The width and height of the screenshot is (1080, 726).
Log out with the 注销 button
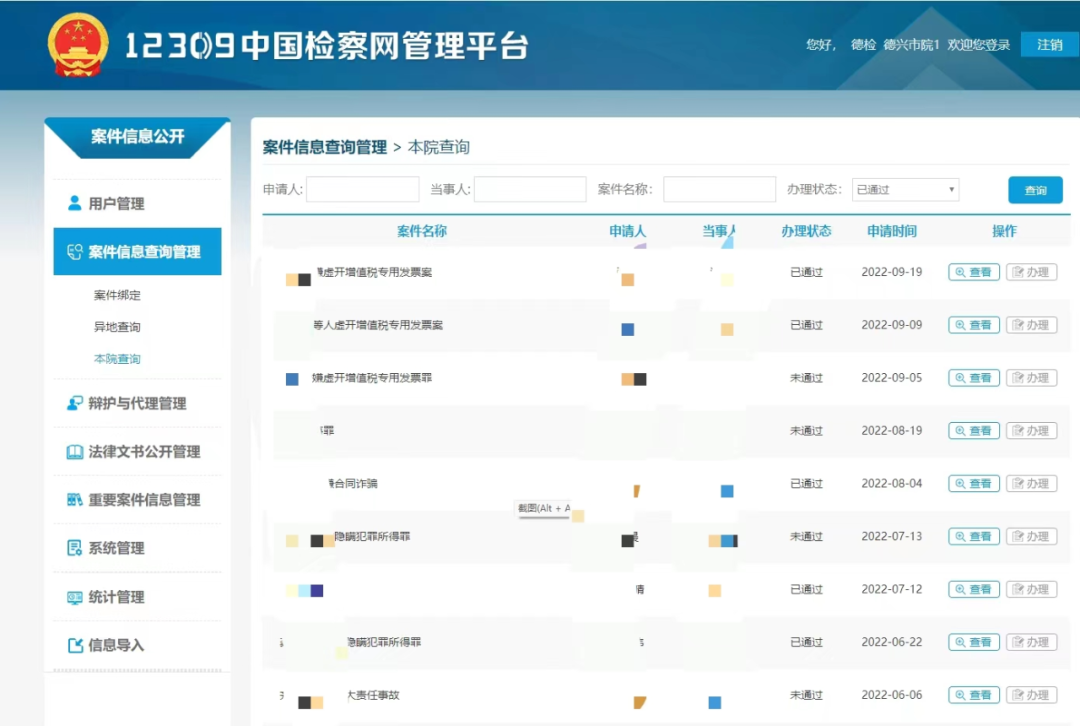coord(1049,45)
